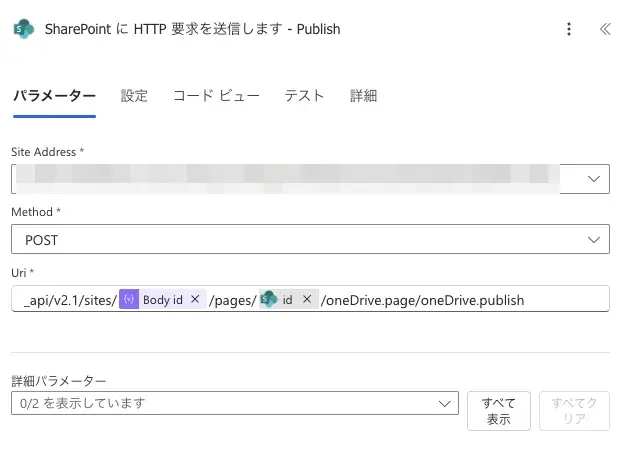Click into the Uri input field
The width and height of the screenshot is (619, 451).
[x=310, y=299]
